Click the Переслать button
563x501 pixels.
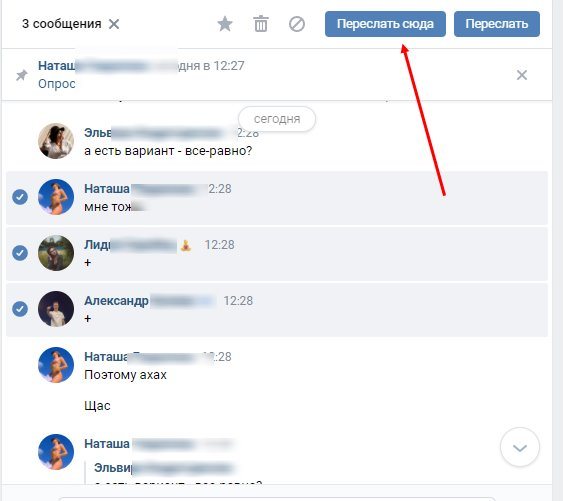click(x=497, y=24)
